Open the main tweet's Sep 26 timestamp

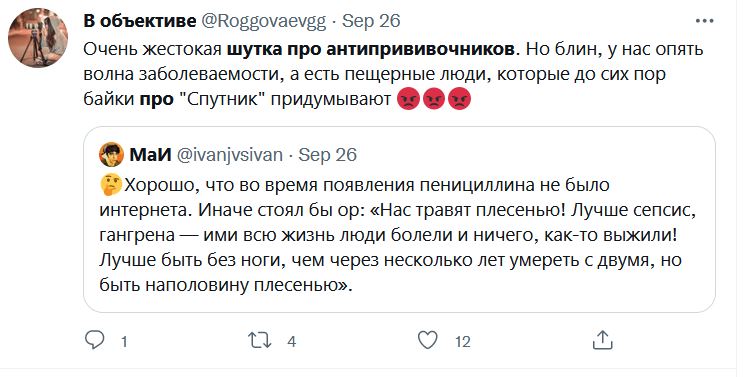coord(371,22)
